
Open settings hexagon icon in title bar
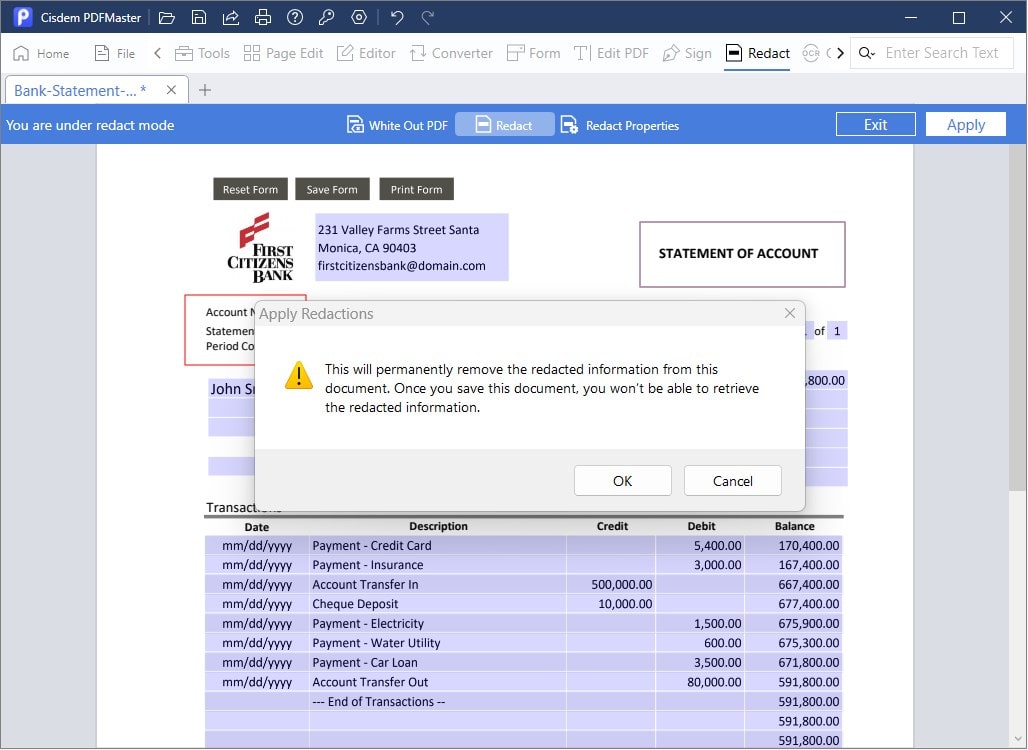coord(359,17)
